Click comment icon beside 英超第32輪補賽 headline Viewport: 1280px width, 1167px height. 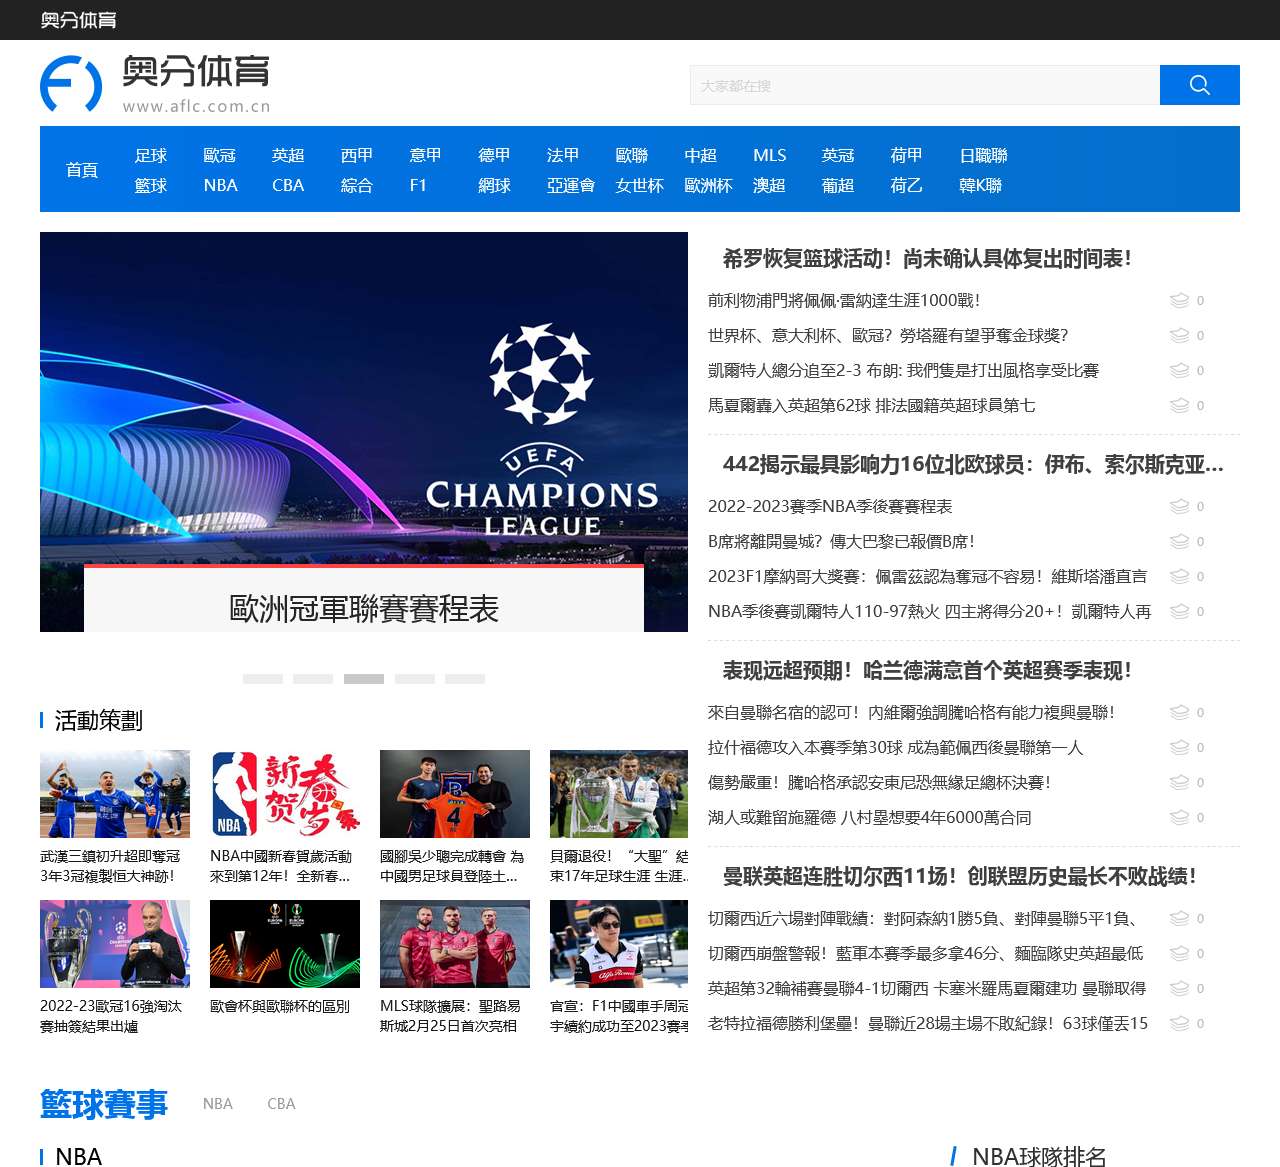[x=1179, y=988]
